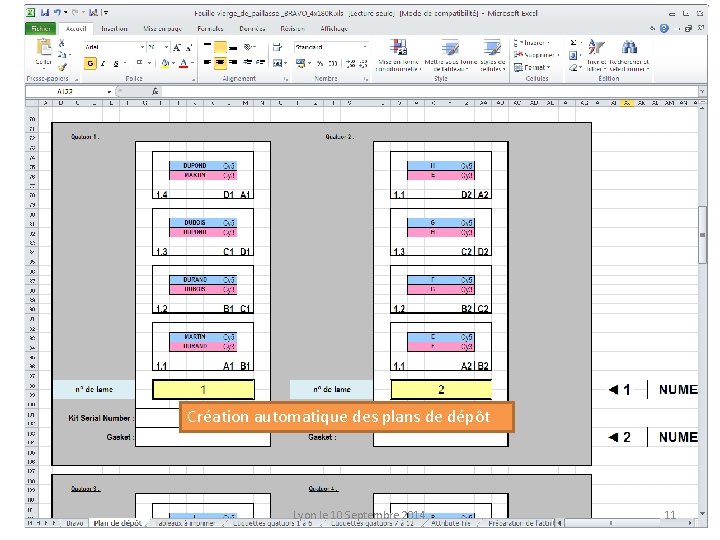Click the Clear eraser icon in Édition
The image size is (720, 540).
click(573, 68)
